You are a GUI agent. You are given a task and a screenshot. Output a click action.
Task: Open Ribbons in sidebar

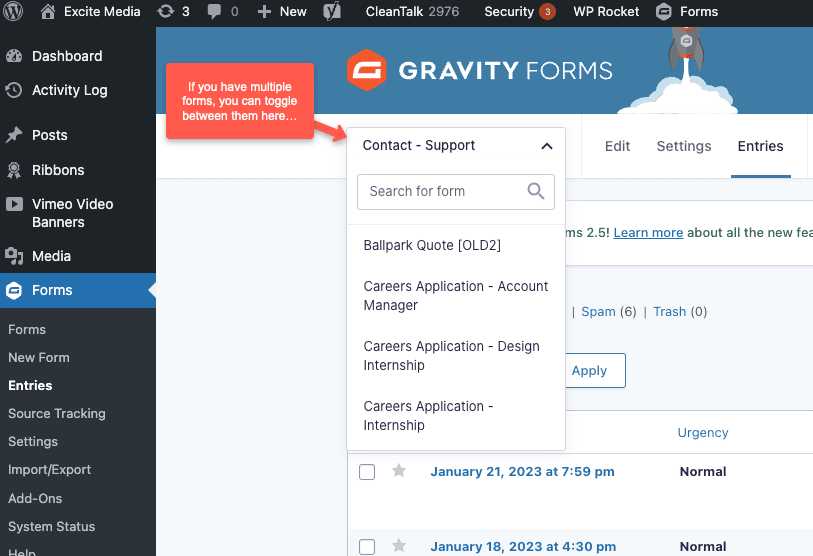pos(58,170)
